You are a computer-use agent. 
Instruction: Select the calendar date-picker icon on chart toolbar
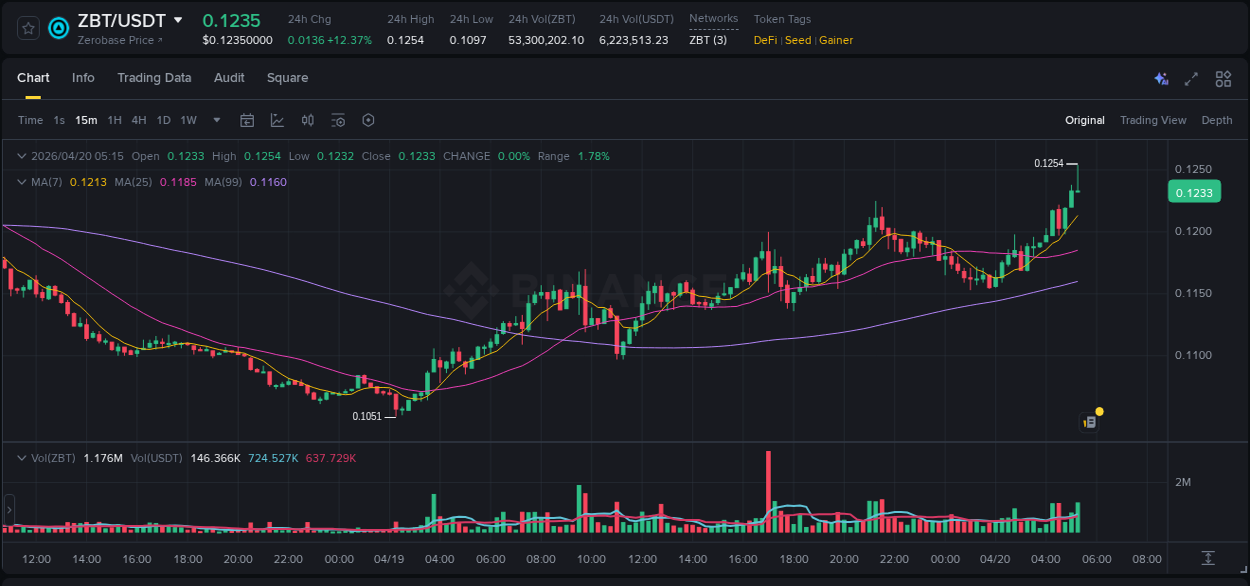pos(247,120)
